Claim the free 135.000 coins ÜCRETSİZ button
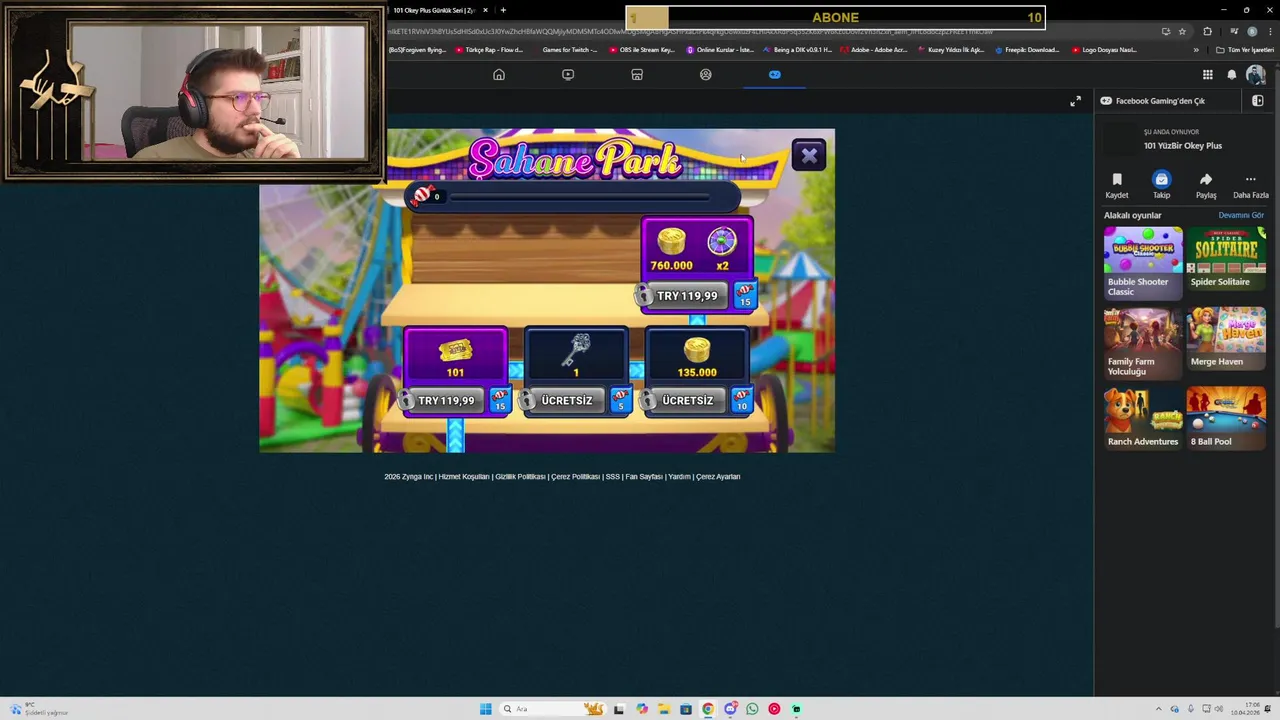The image size is (1280, 720). click(688, 401)
